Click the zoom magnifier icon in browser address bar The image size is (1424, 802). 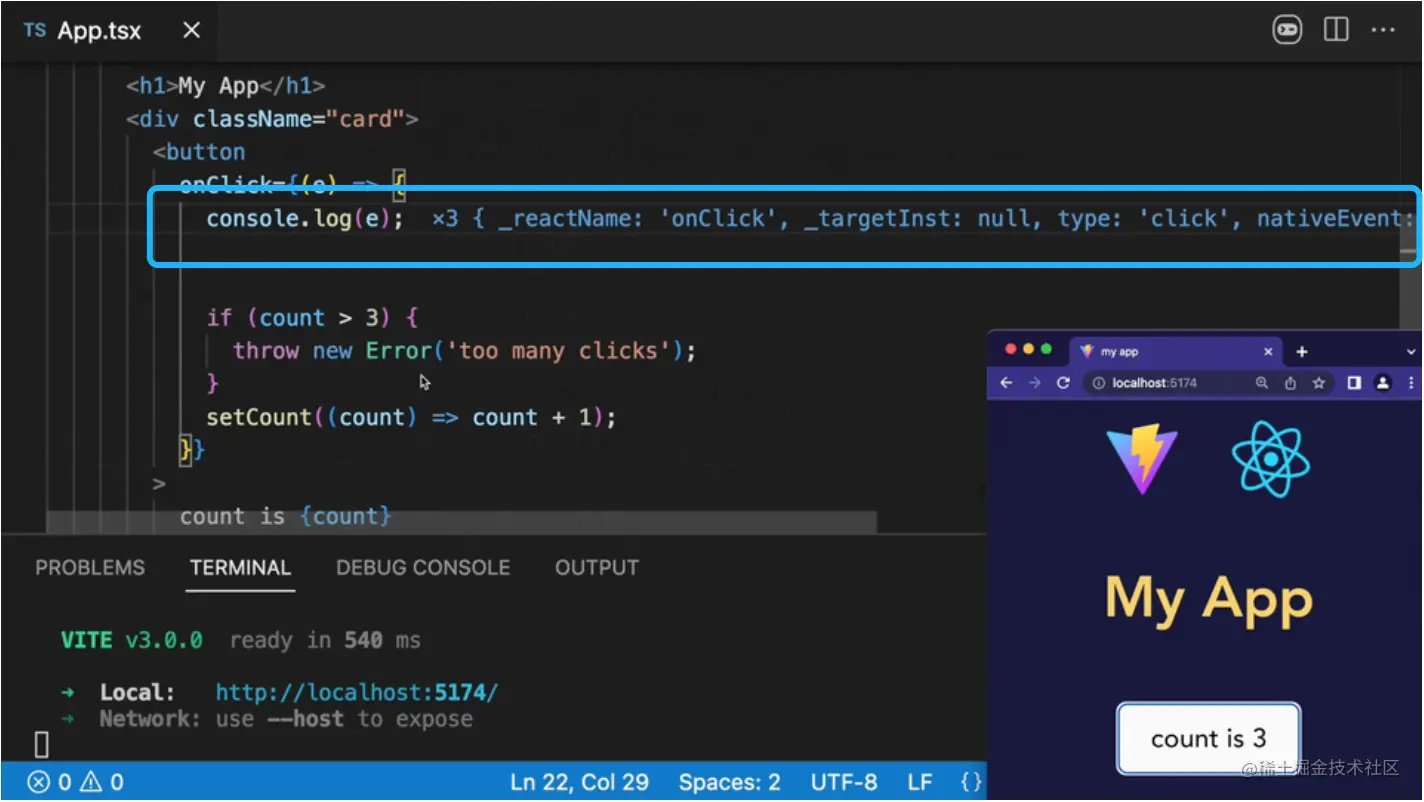point(1262,383)
